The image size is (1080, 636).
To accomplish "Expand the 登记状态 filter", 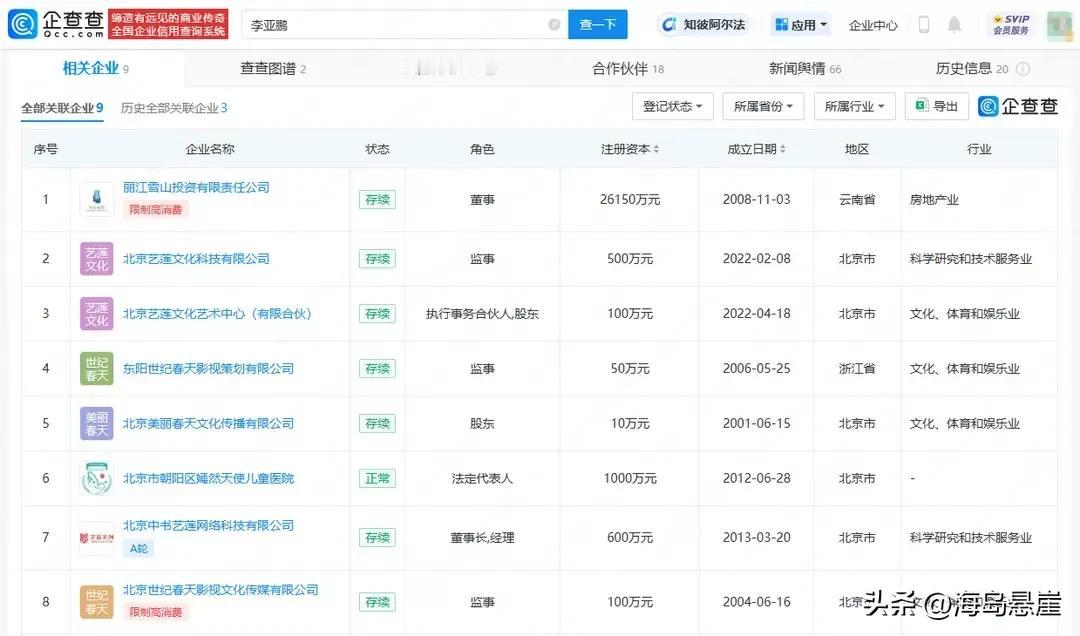I will coord(672,106).
